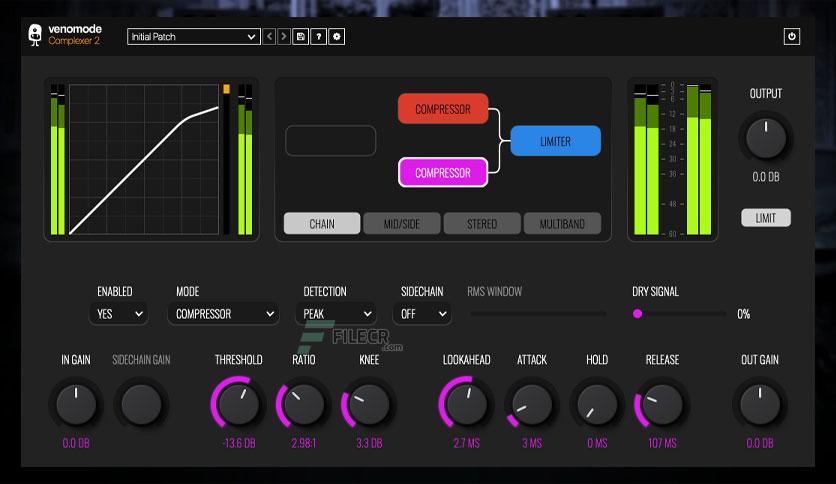The height and width of the screenshot is (484, 836).
Task: Click the In Gain knob
Action: 76,405
